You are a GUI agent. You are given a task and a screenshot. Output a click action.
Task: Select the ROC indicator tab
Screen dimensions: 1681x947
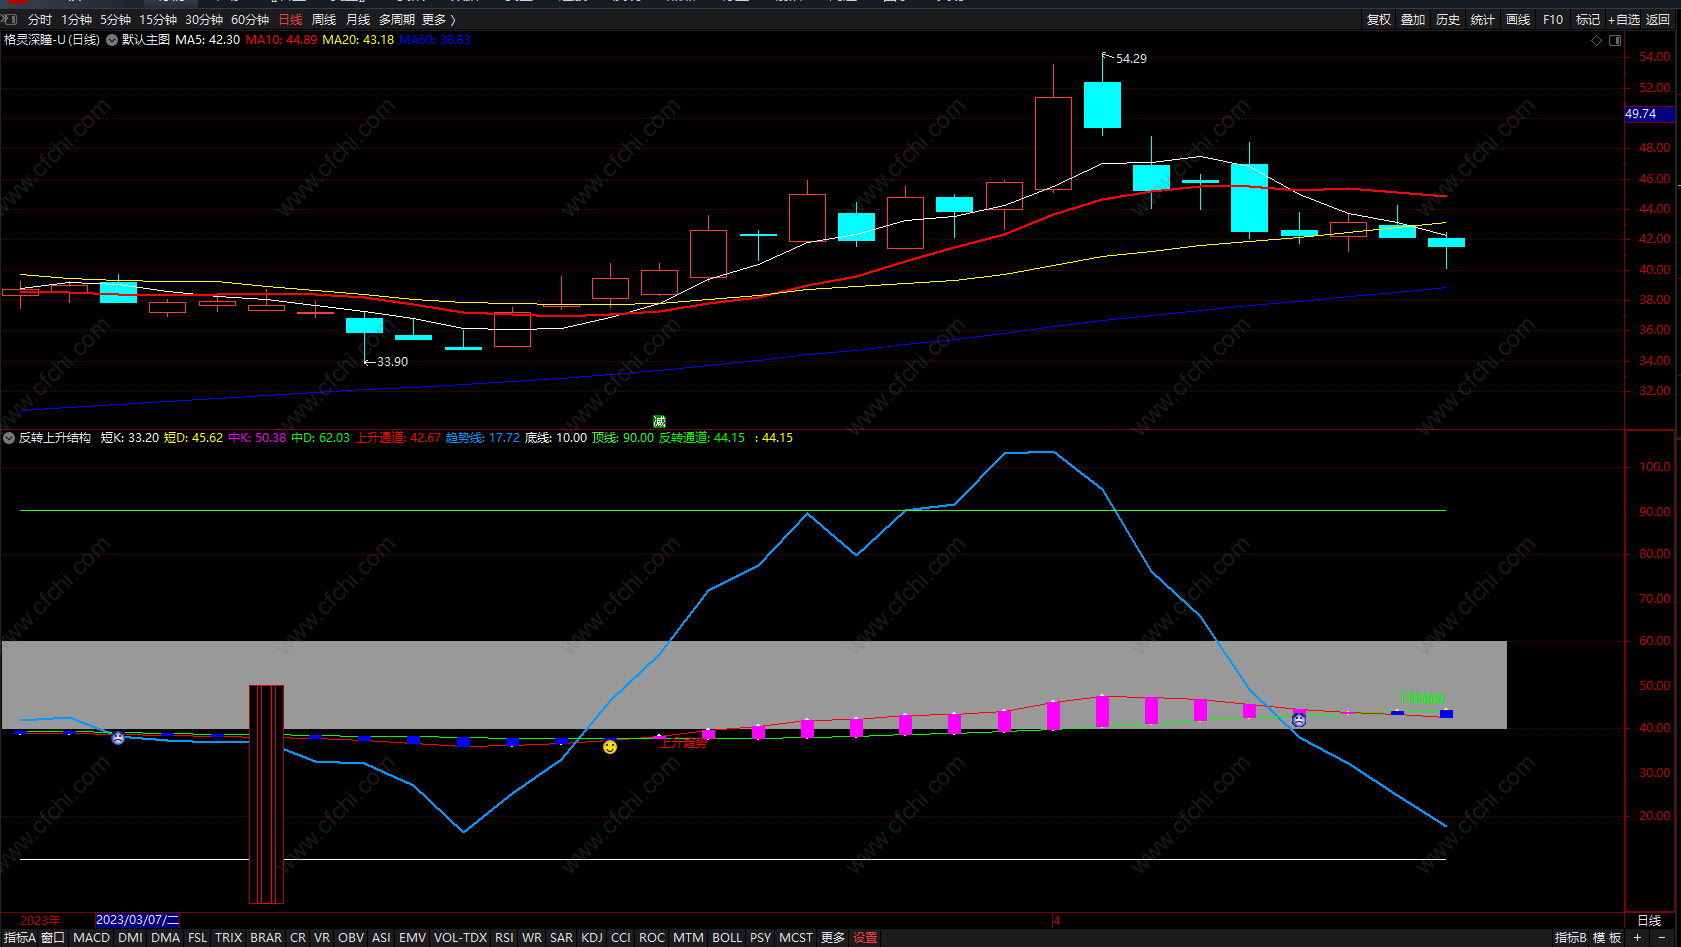652,938
